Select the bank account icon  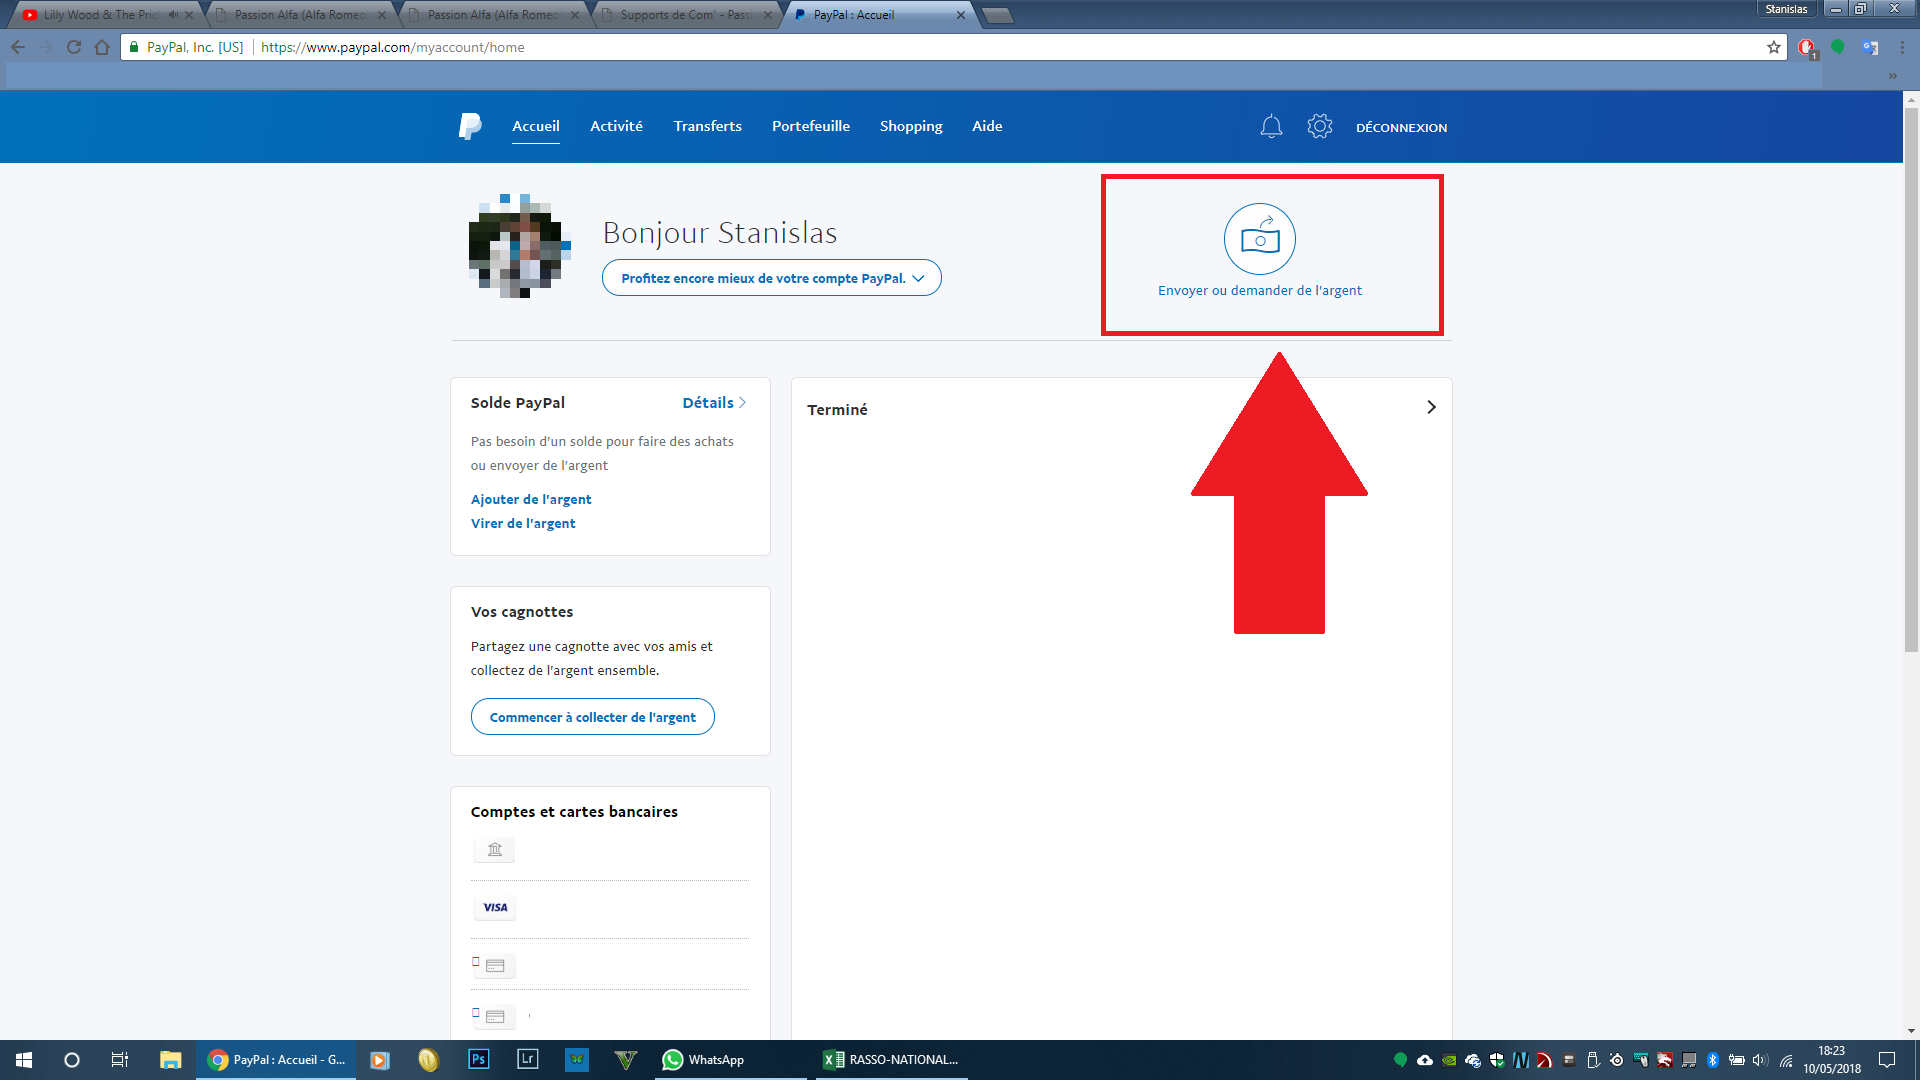[495, 850]
